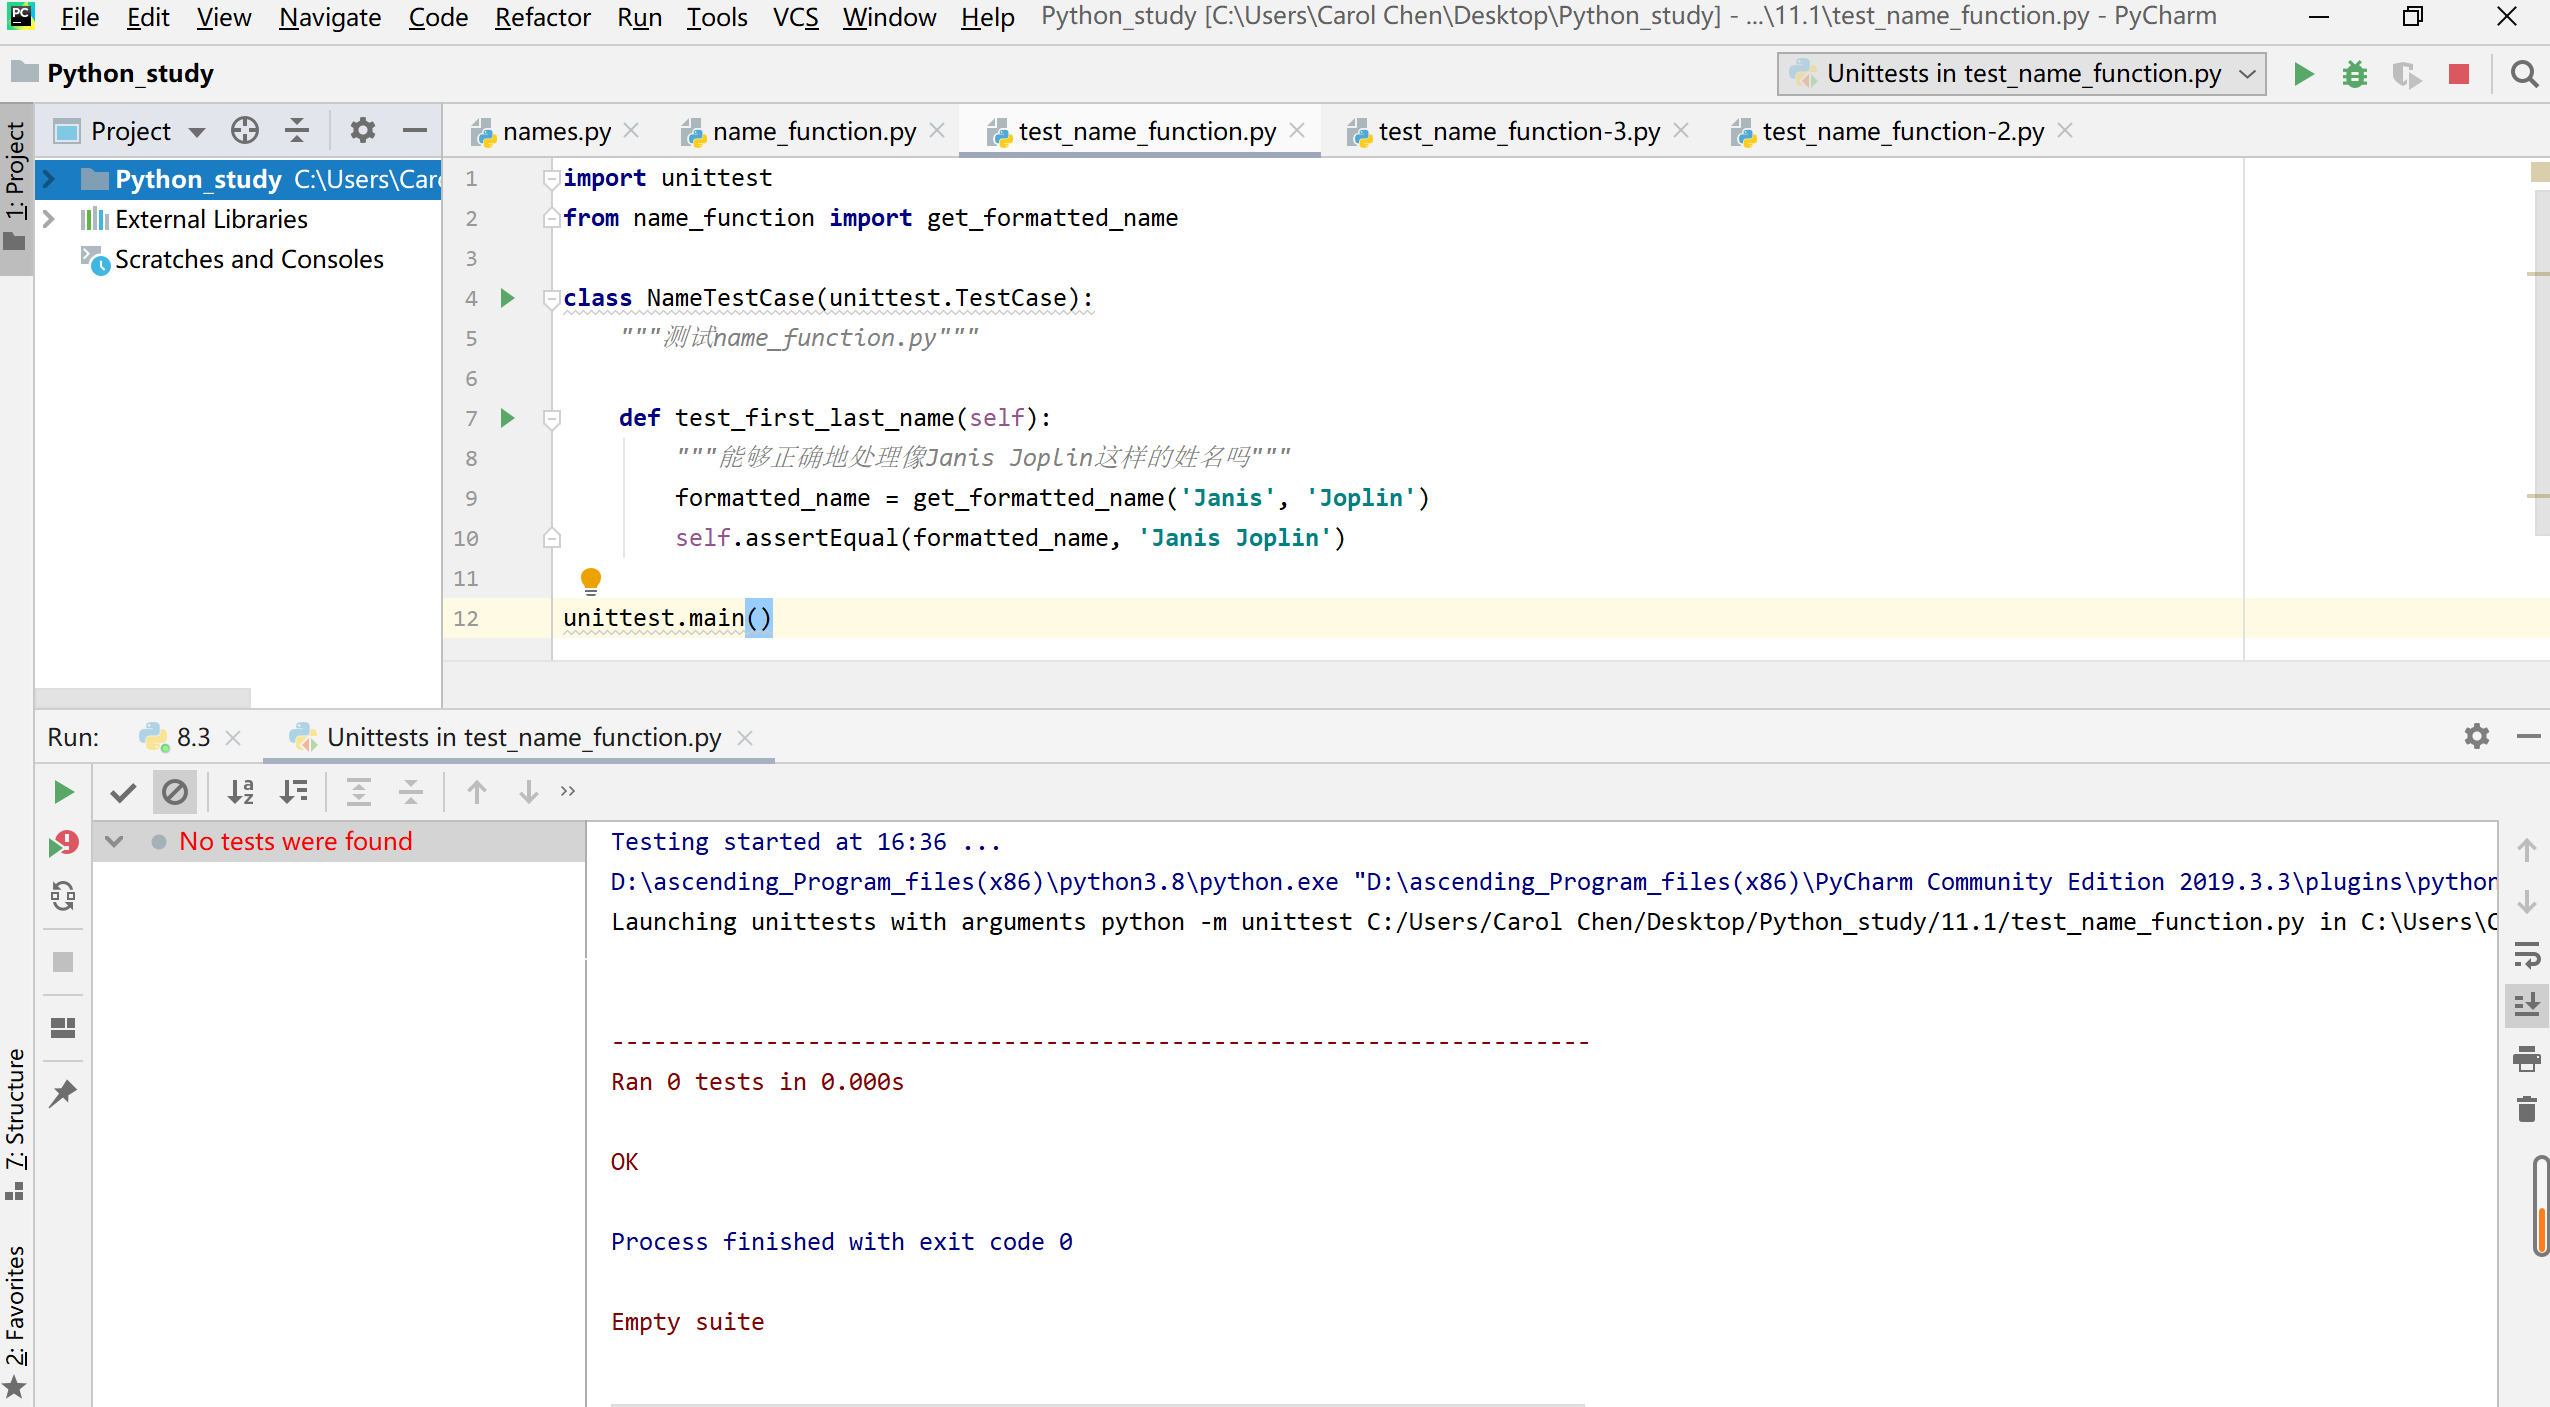Expand the External Libraries tree node
The height and width of the screenshot is (1407, 2550).
coord(48,219)
